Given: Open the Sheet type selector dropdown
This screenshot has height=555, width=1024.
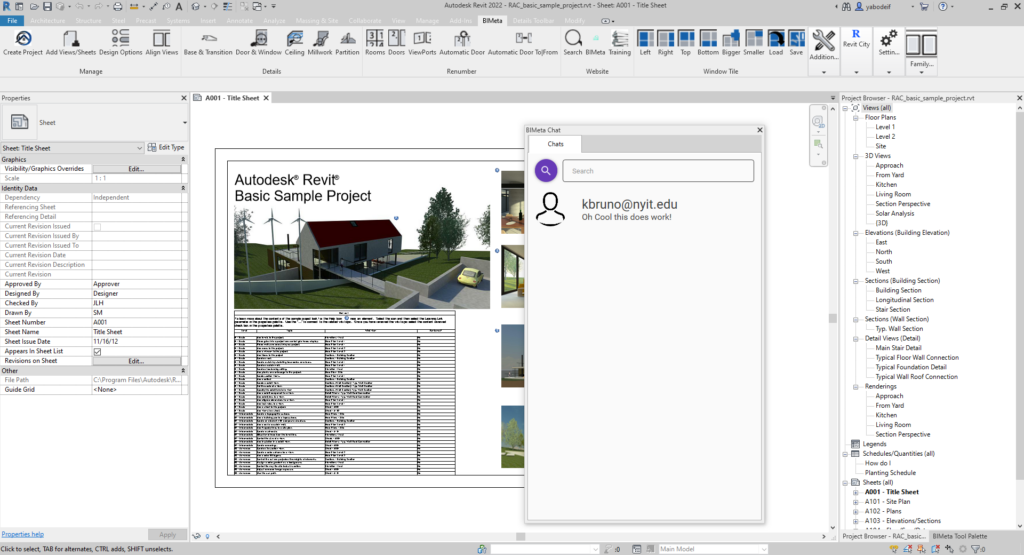Looking at the screenshot, I should coord(185,123).
